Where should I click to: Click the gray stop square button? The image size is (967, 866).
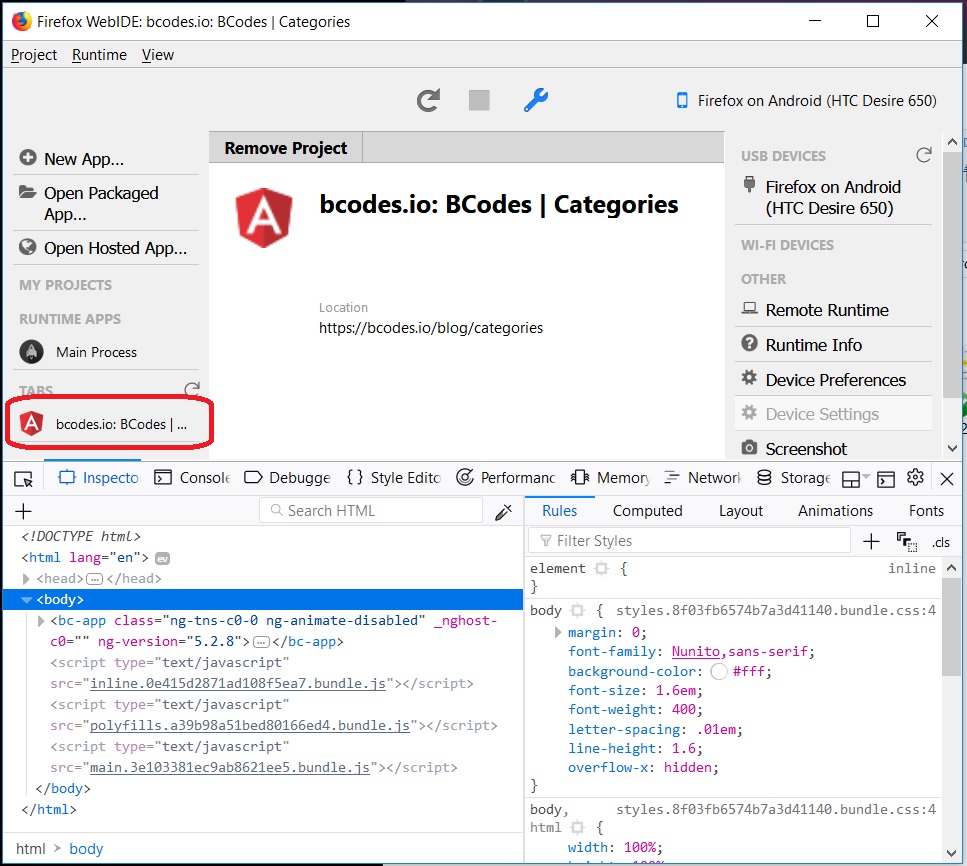(479, 100)
